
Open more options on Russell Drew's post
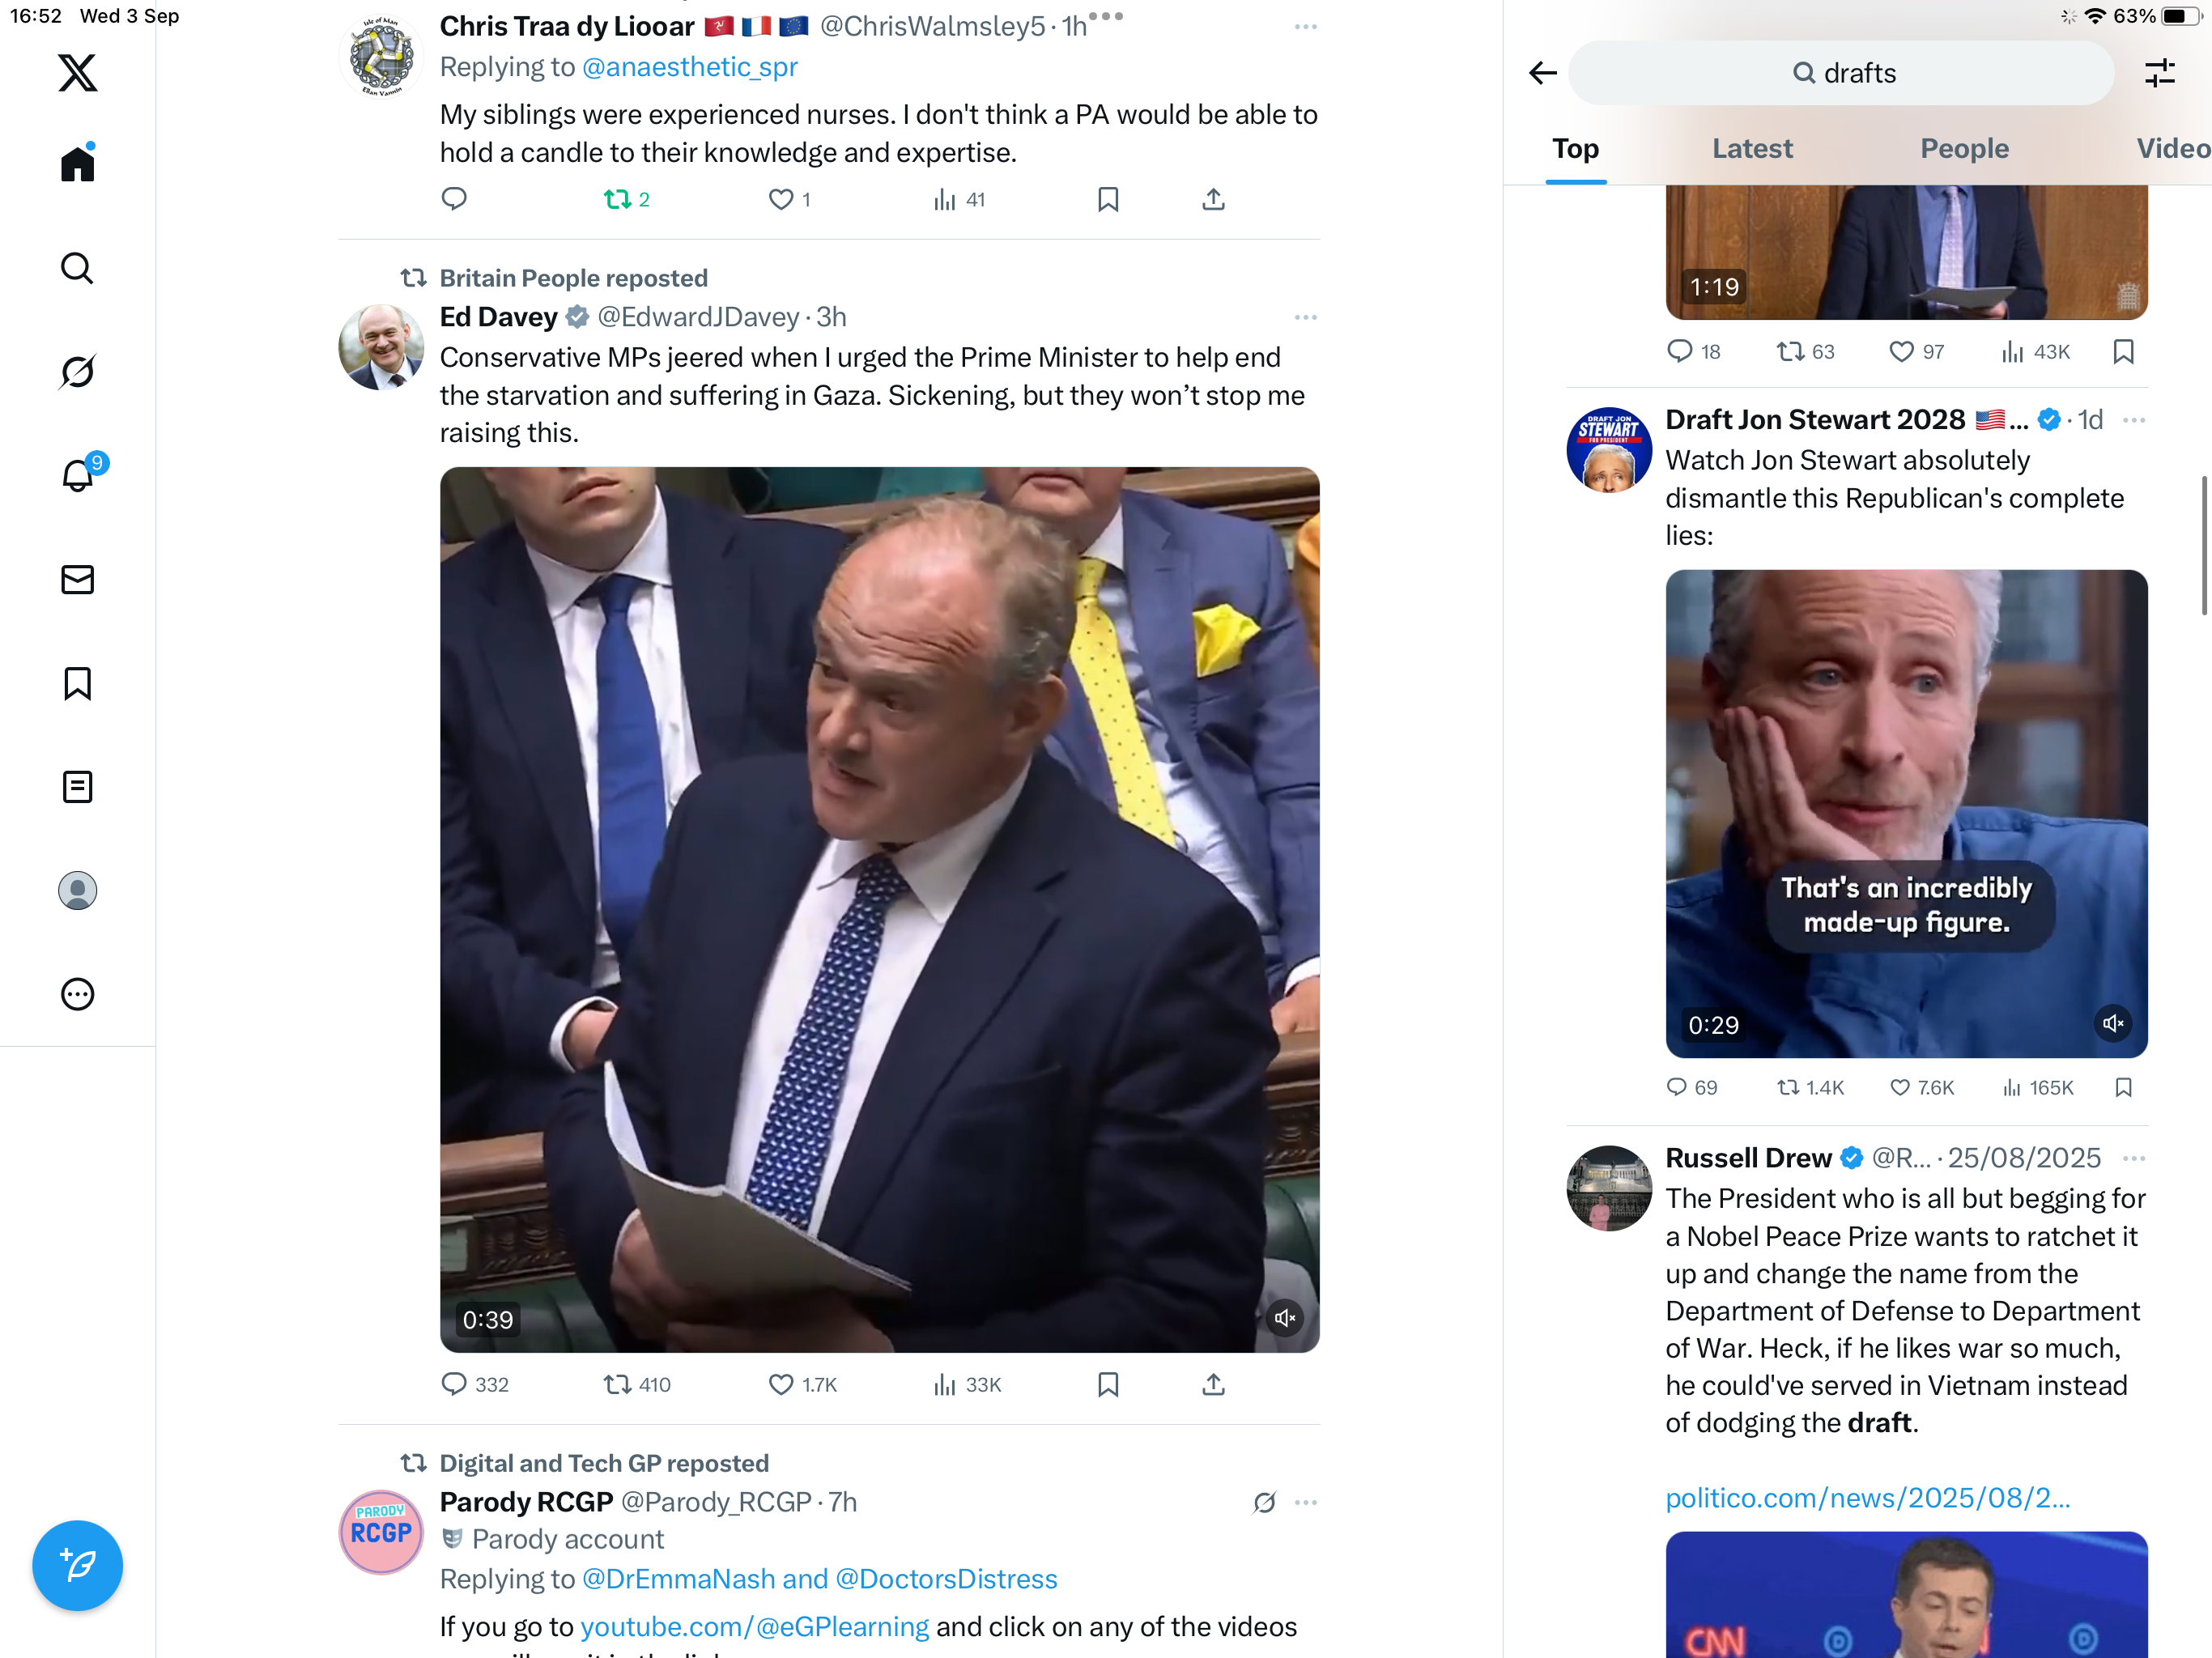(x=2133, y=1158)
